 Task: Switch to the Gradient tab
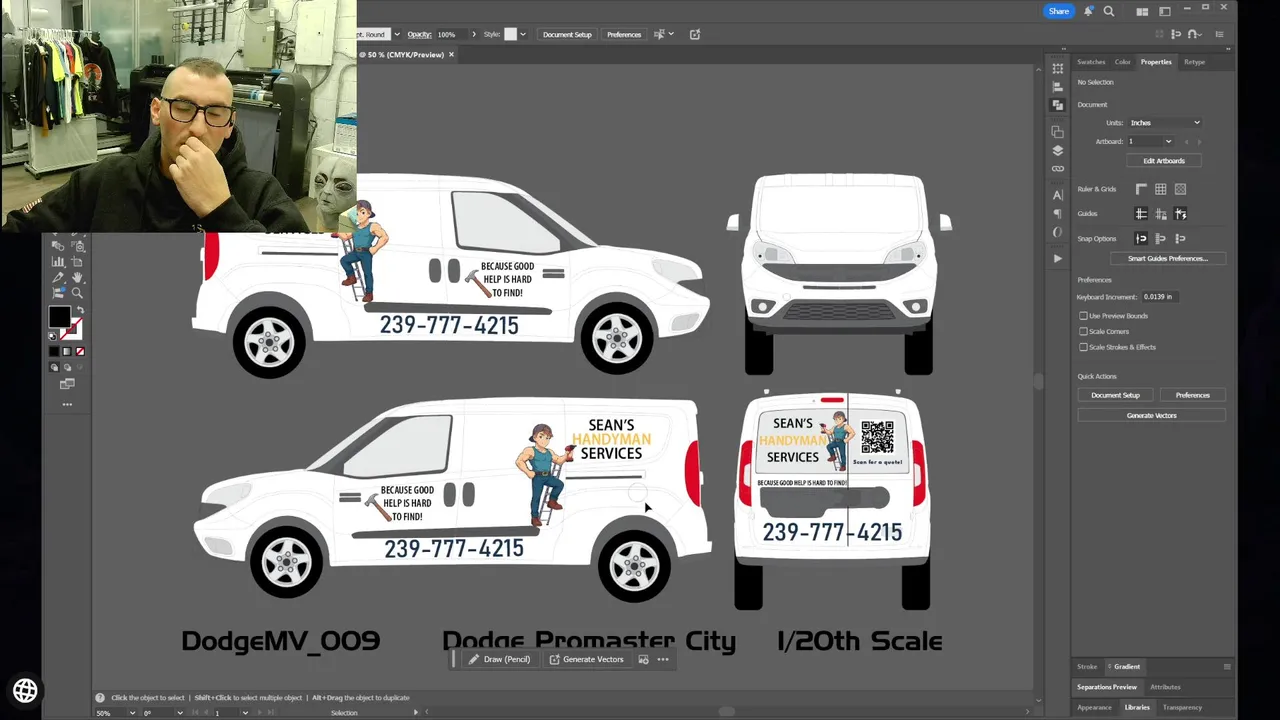(1127, 666)
